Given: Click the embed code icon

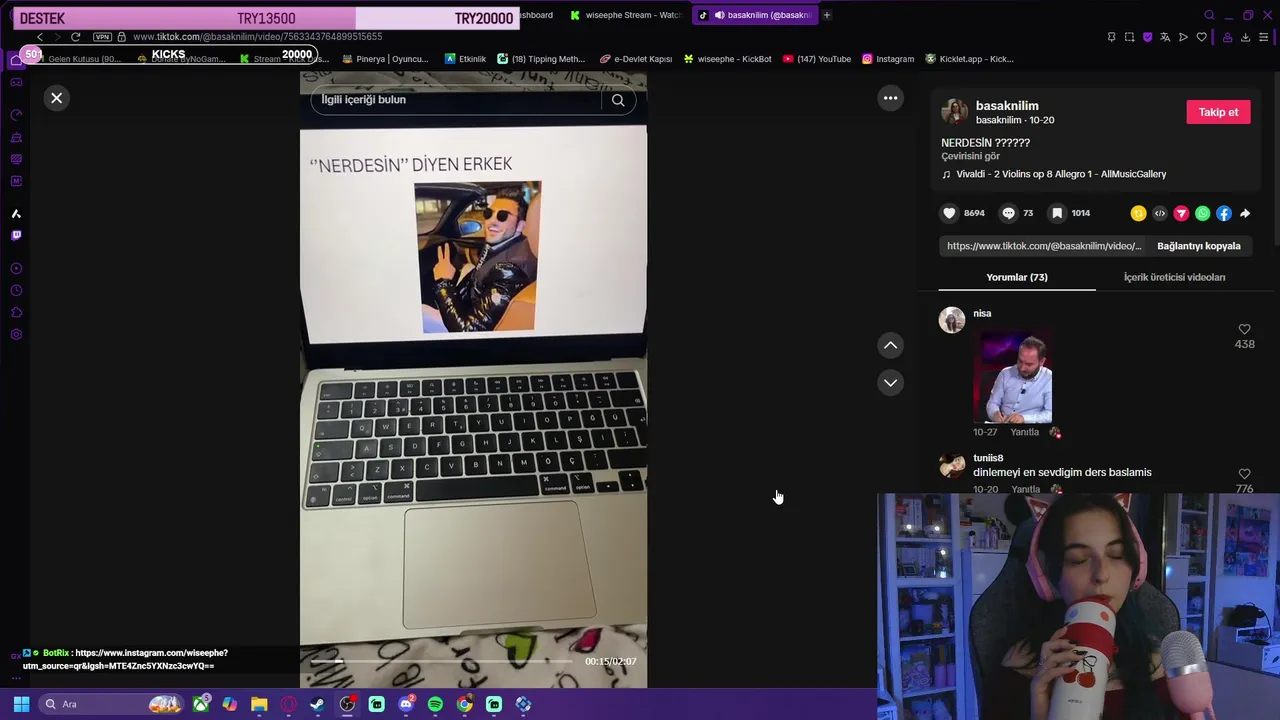Looking at the screenshot, I should [x=1160, y=213].
